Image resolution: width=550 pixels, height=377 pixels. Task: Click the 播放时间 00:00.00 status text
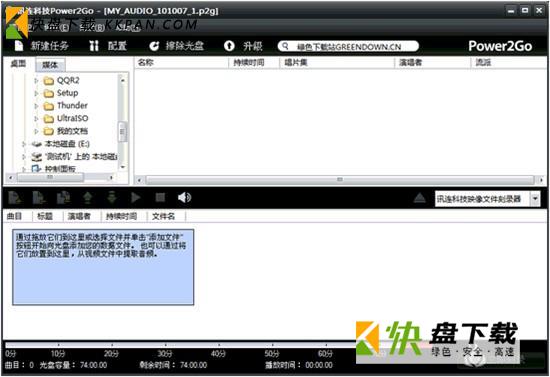tap(299, 365)
